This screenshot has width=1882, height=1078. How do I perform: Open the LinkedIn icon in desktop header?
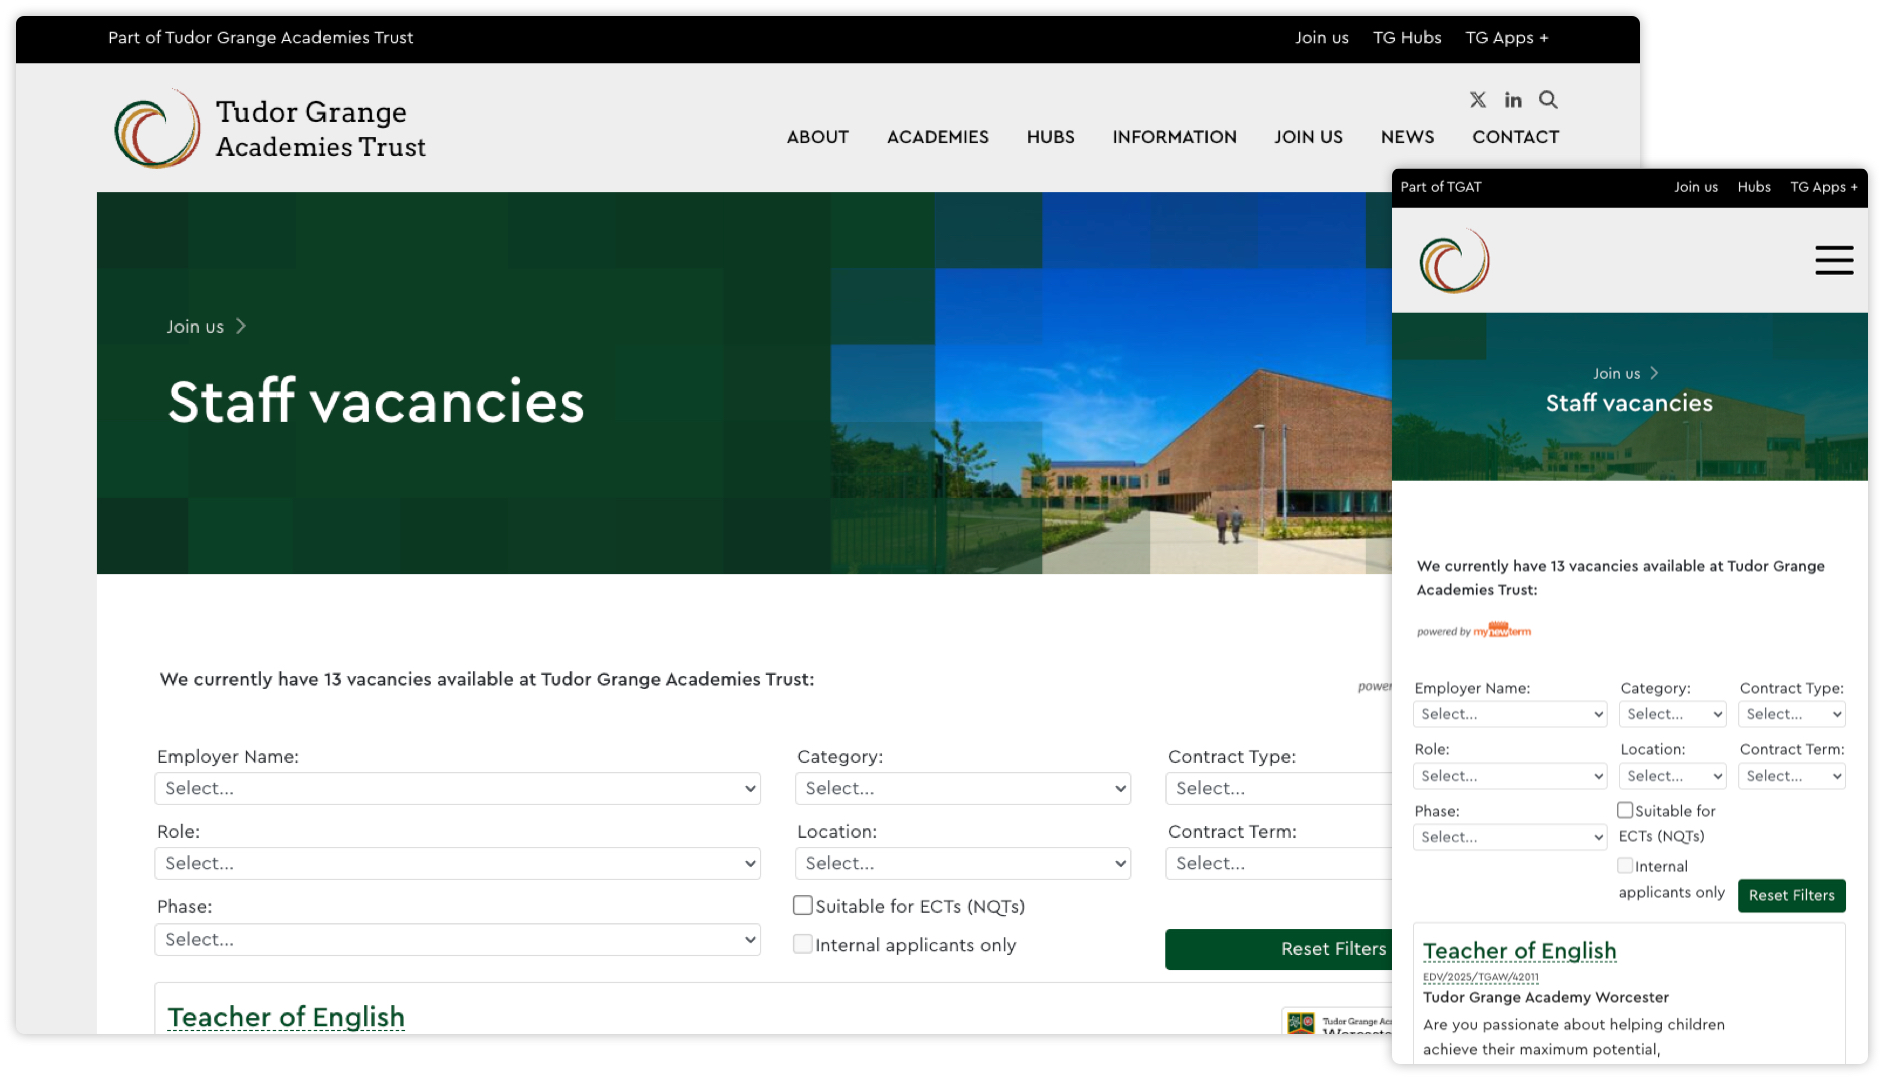pyautogui.click(x=1513, y=100)
